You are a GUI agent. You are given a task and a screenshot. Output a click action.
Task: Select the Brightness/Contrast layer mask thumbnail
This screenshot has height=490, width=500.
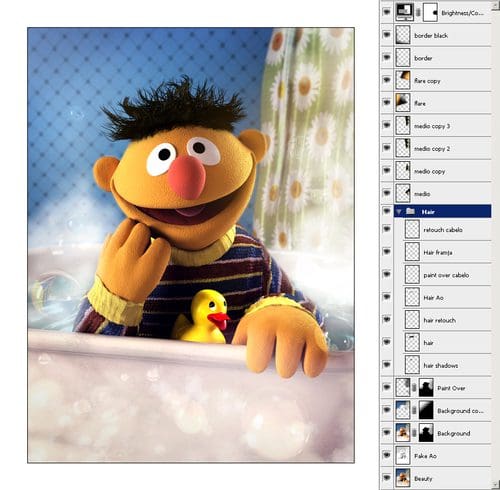(430, 12)
